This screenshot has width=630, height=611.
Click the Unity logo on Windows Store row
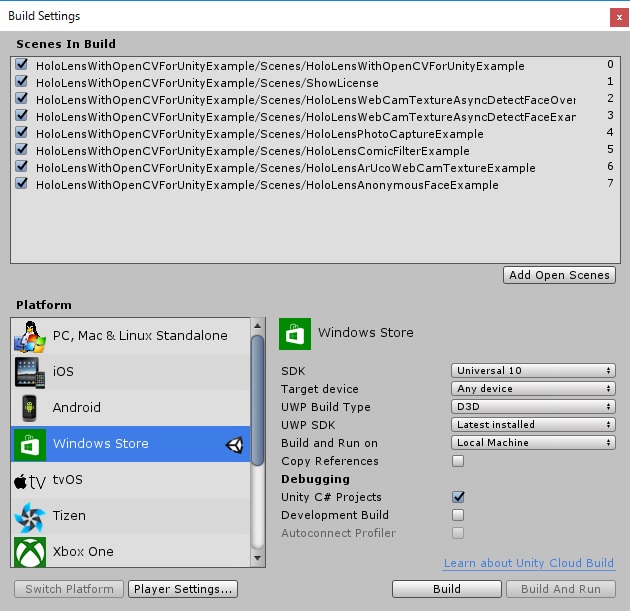pos(234,445)
